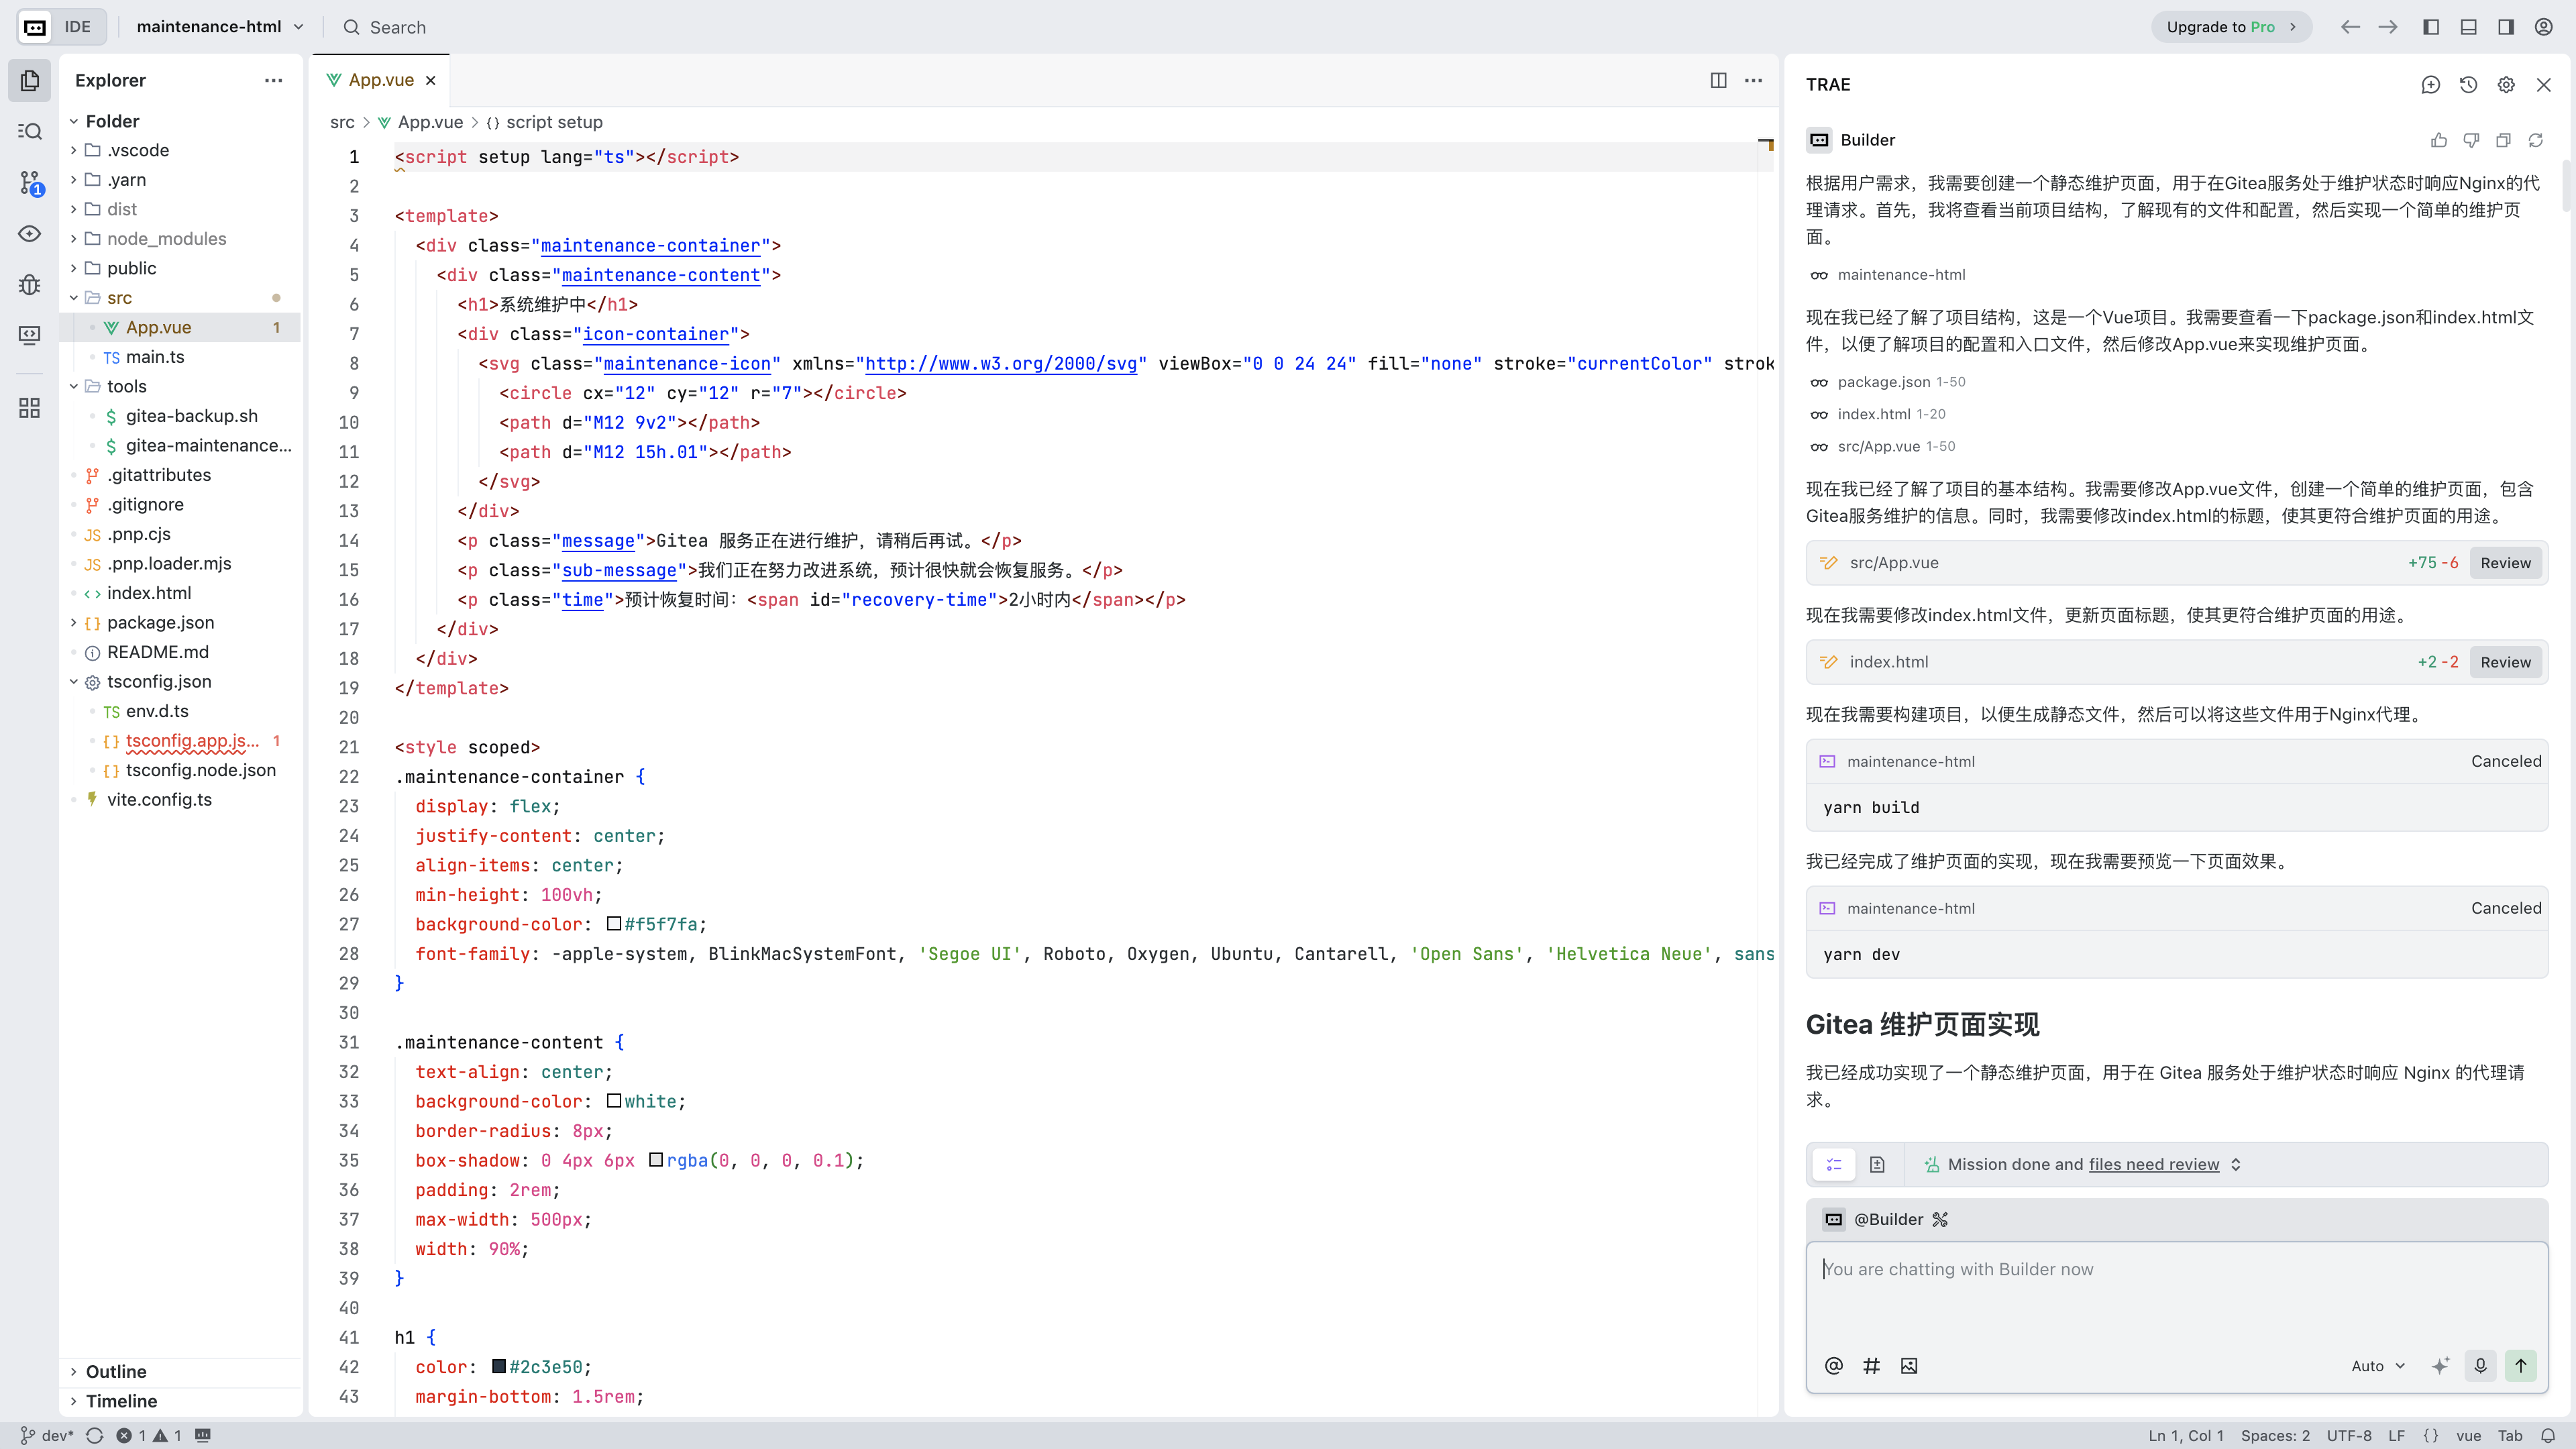This screenshot has height=1449, width=2576.
Task: Select the Debug (bug) icon in sidebar
Action: tap(29, 285)
